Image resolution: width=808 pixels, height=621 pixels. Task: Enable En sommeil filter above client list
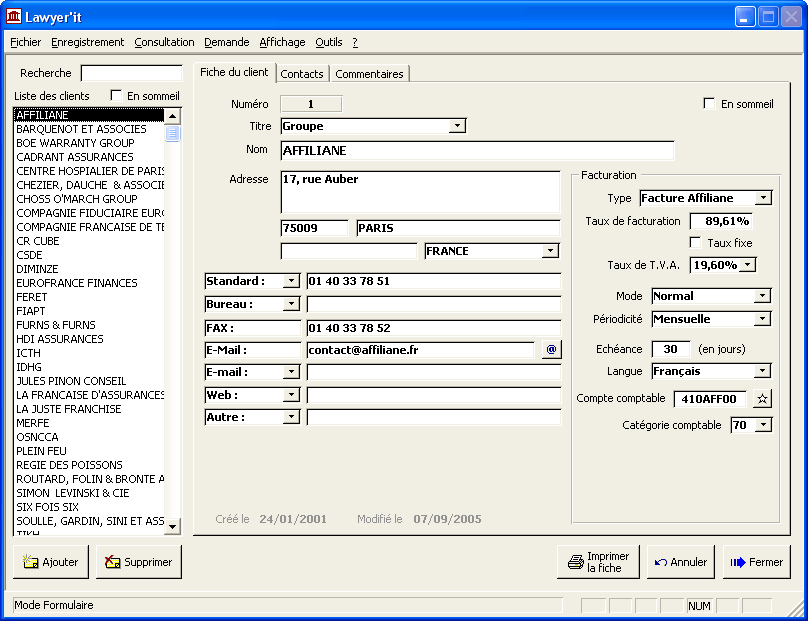(117, 96)
